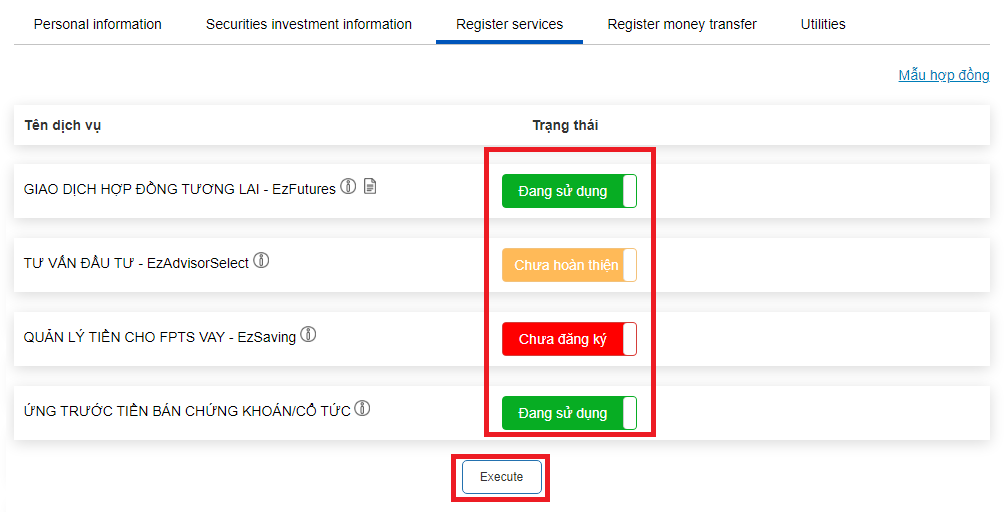Show info for ỨNG TRƯỚC TIỀN BÁN CHỨNG KHOÁN

pyautogui.click(x=362, y=408)
